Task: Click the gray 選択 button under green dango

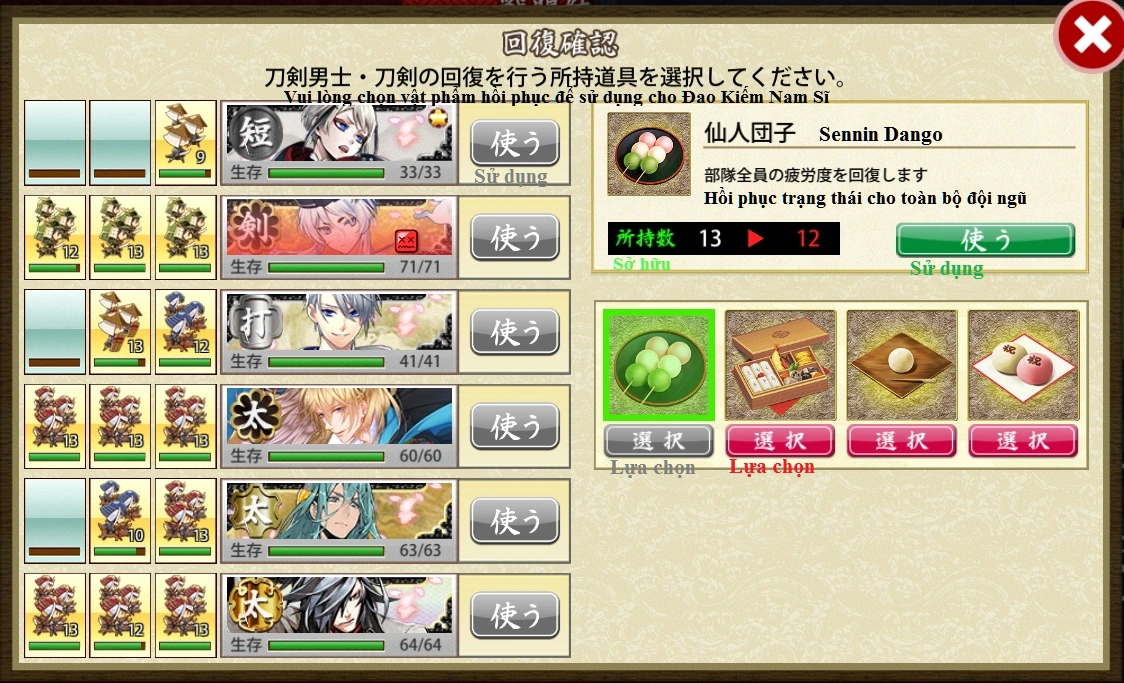Action: click(658, 441)
